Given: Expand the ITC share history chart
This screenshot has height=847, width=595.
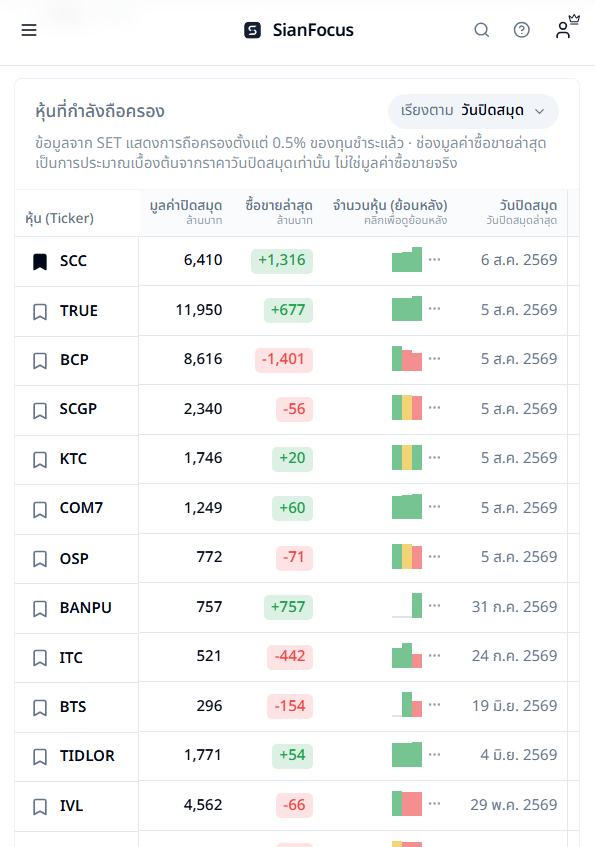Looking at the screenshot, I should click(x=407, y=655).
